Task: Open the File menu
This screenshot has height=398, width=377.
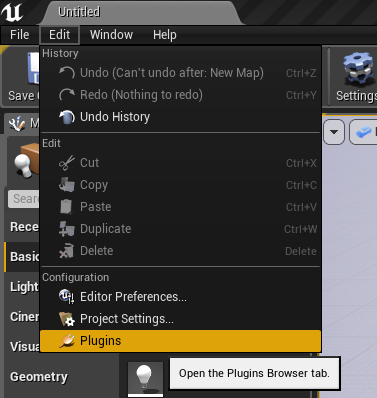Action: point(20,35)
